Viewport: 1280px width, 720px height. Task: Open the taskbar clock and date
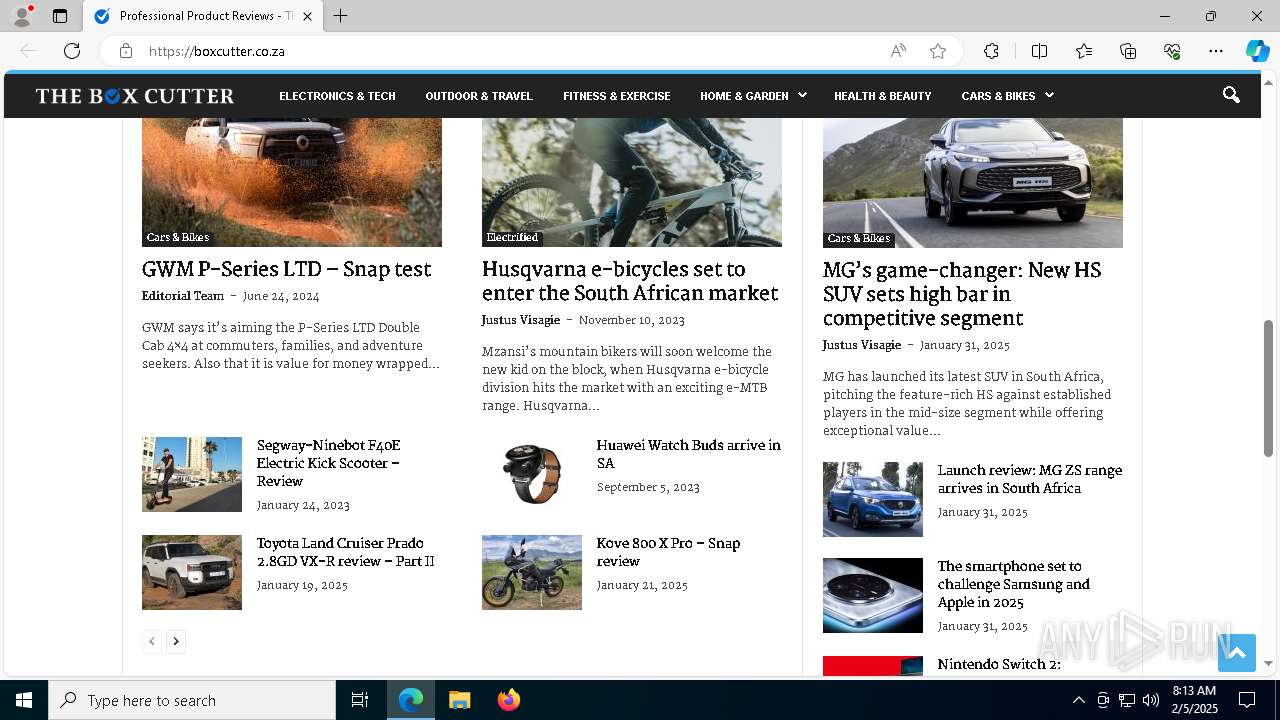tap(1194, 700)
